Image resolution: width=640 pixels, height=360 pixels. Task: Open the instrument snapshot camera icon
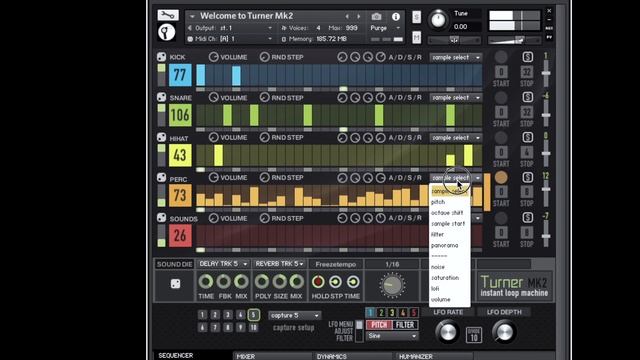pyautogui.click(x=376, y=16)
